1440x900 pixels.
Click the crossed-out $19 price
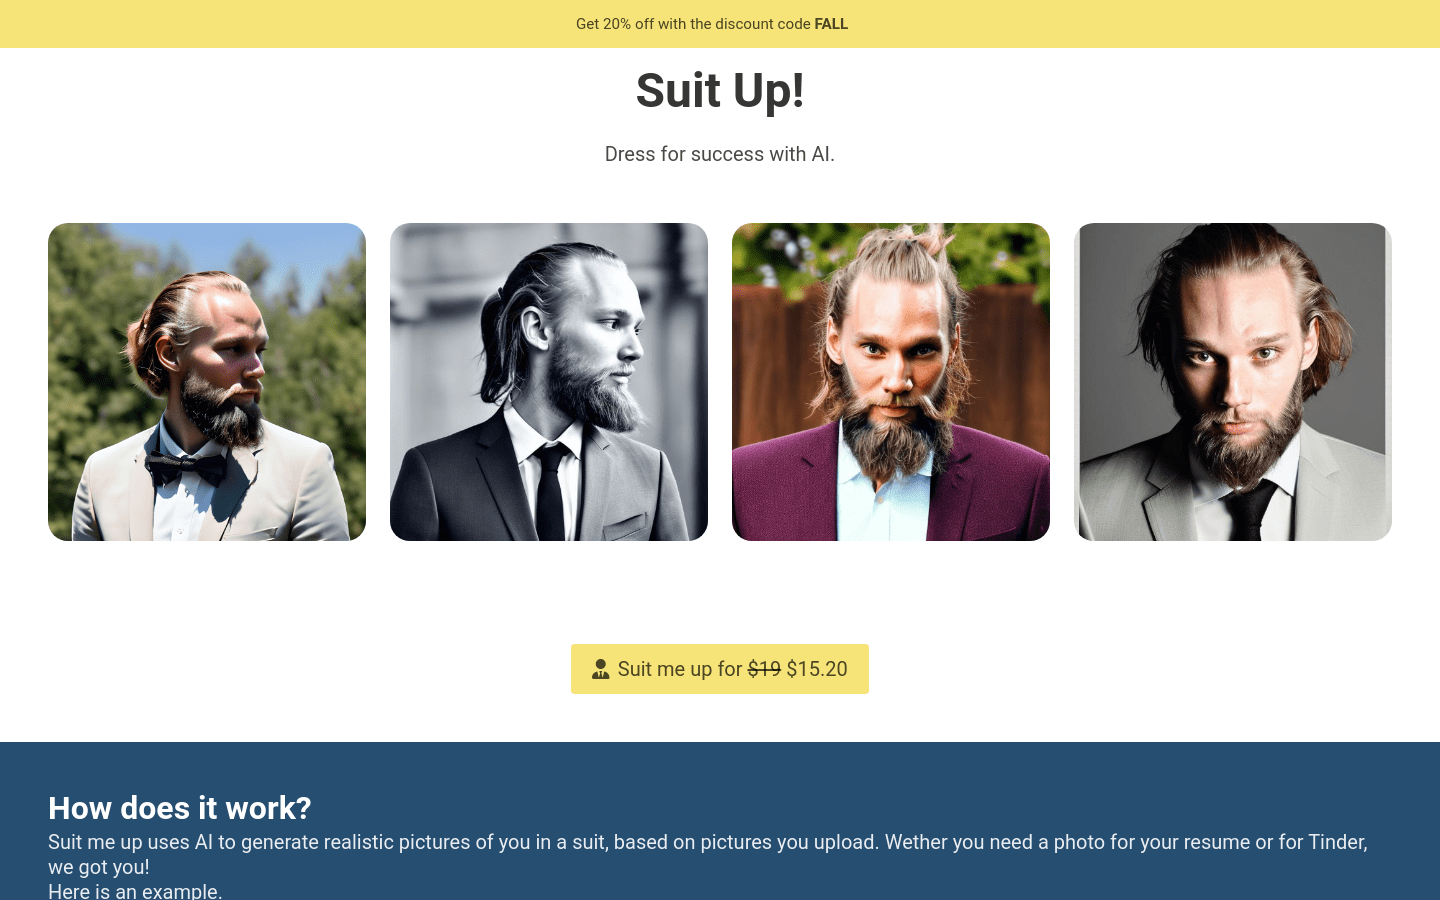click(765, 669)
